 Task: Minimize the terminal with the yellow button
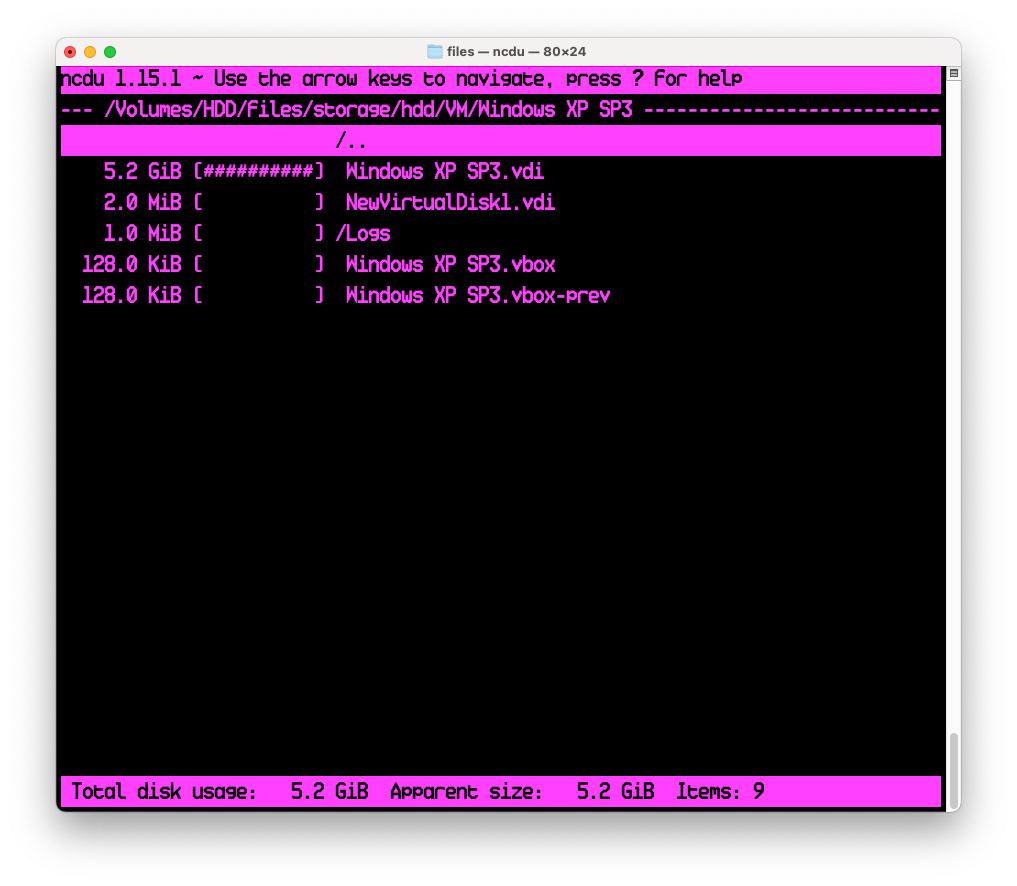(x=90, y=52)
